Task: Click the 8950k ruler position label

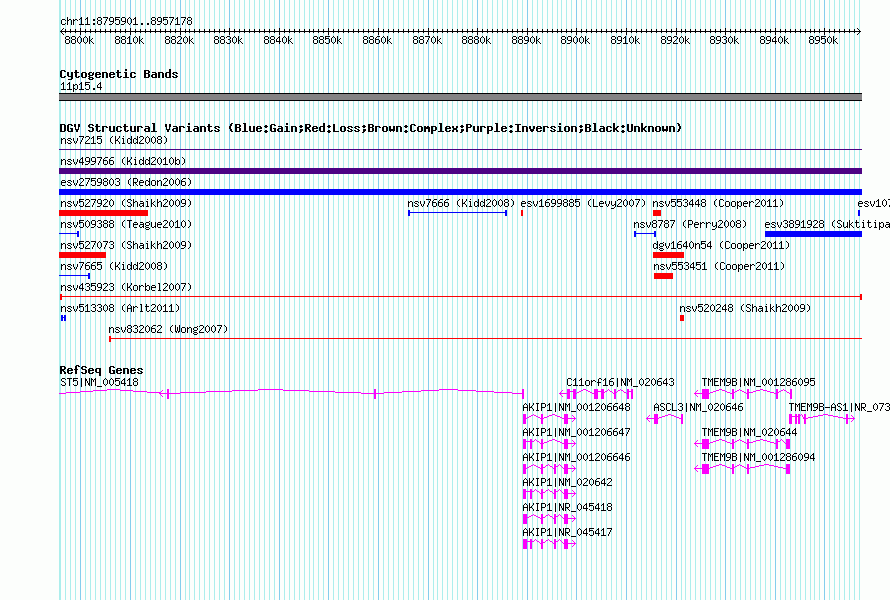Action: point(823,40)
